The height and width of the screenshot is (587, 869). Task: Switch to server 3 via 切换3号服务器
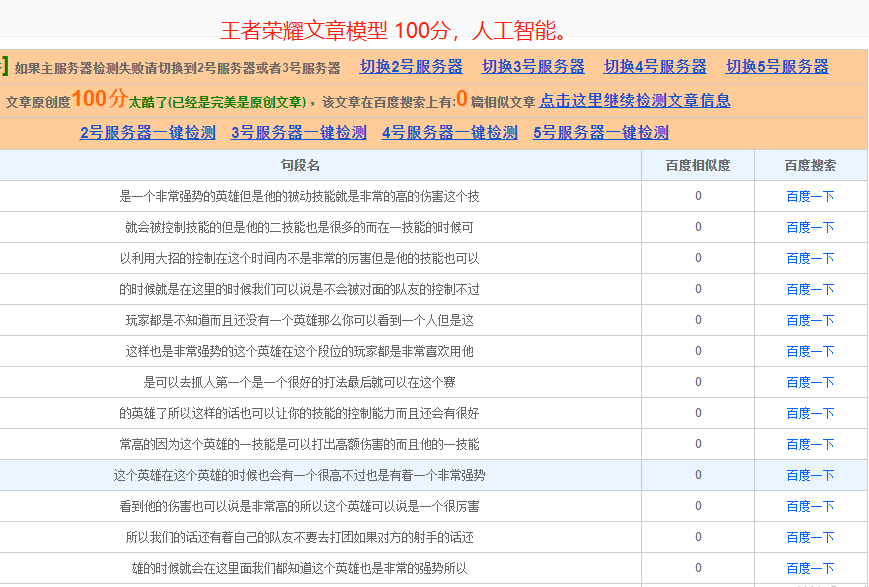[533, 67]
